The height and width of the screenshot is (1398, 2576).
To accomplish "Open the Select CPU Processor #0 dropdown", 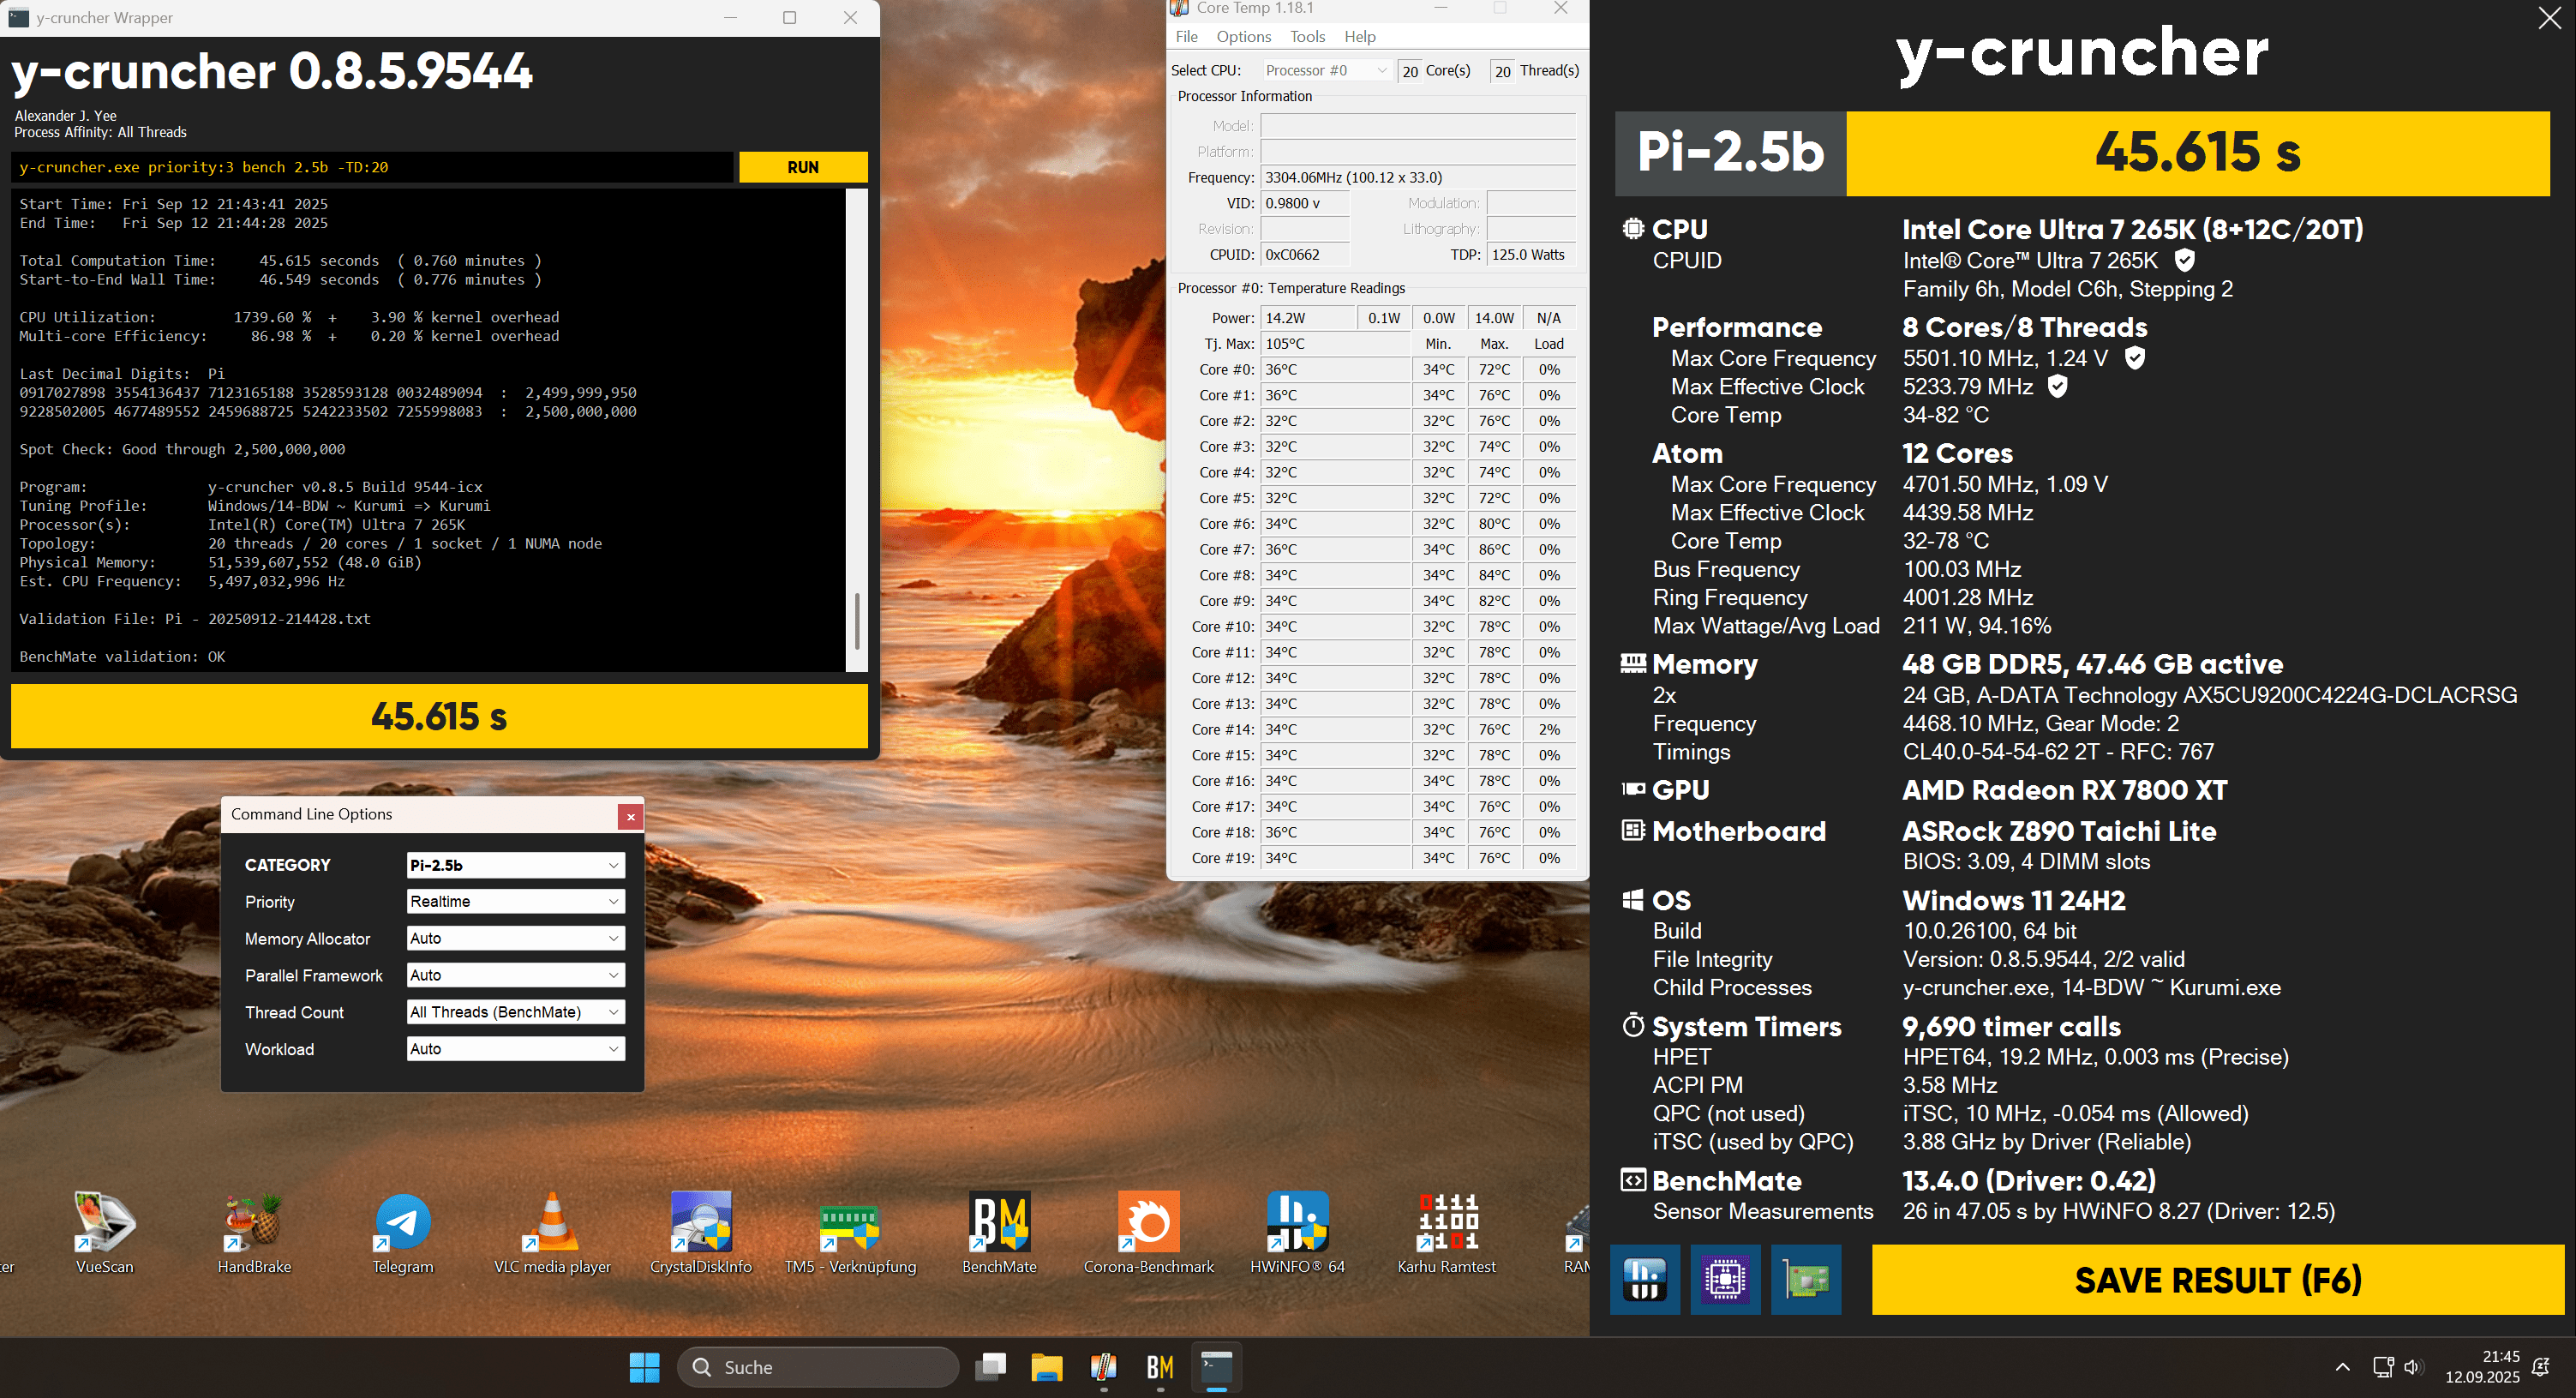I will point(1325,70).
